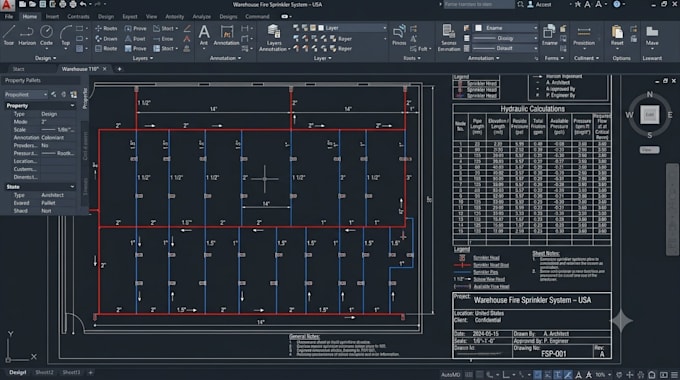Click the white swatch beside the Layer name

tap(321, 28)
